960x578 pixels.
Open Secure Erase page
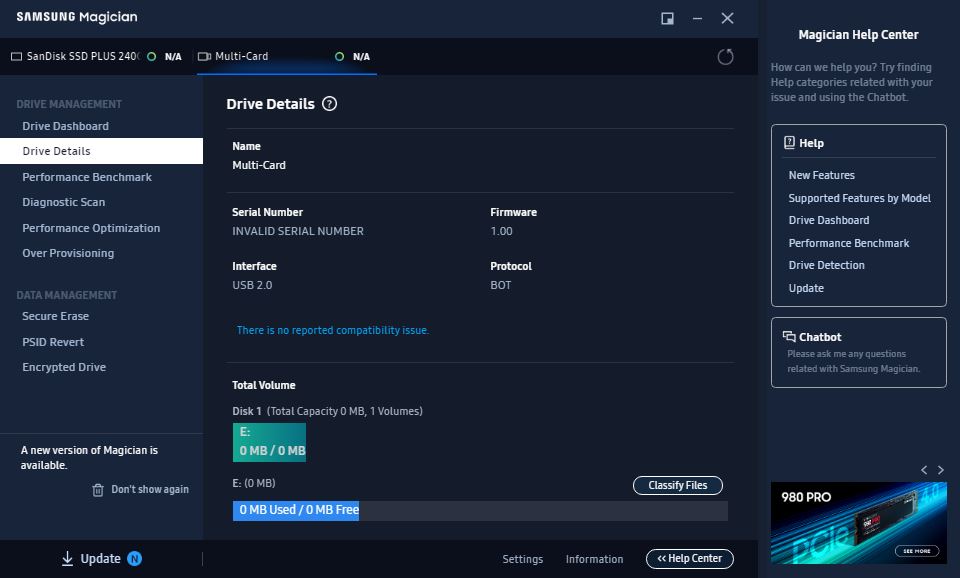click(x=56, y=316)
